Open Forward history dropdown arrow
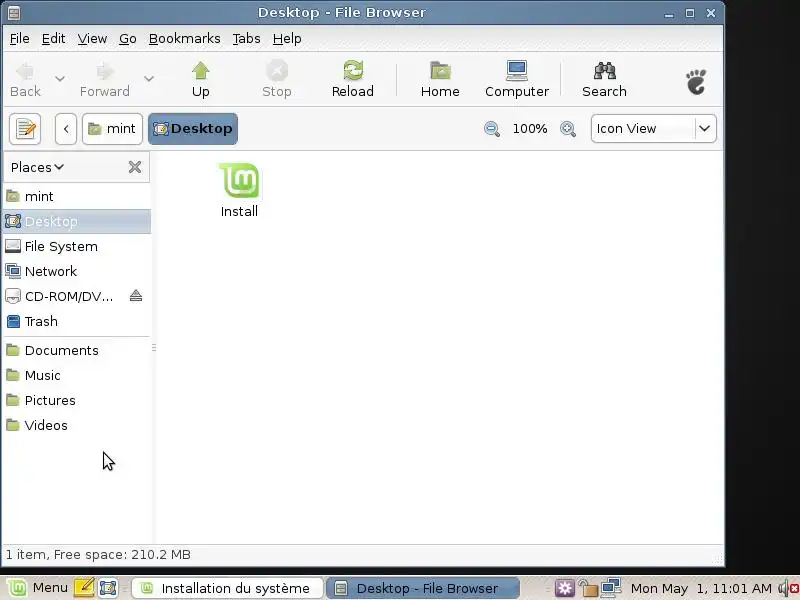The height and width of the screenshot is (600, 800). point(148,79)
